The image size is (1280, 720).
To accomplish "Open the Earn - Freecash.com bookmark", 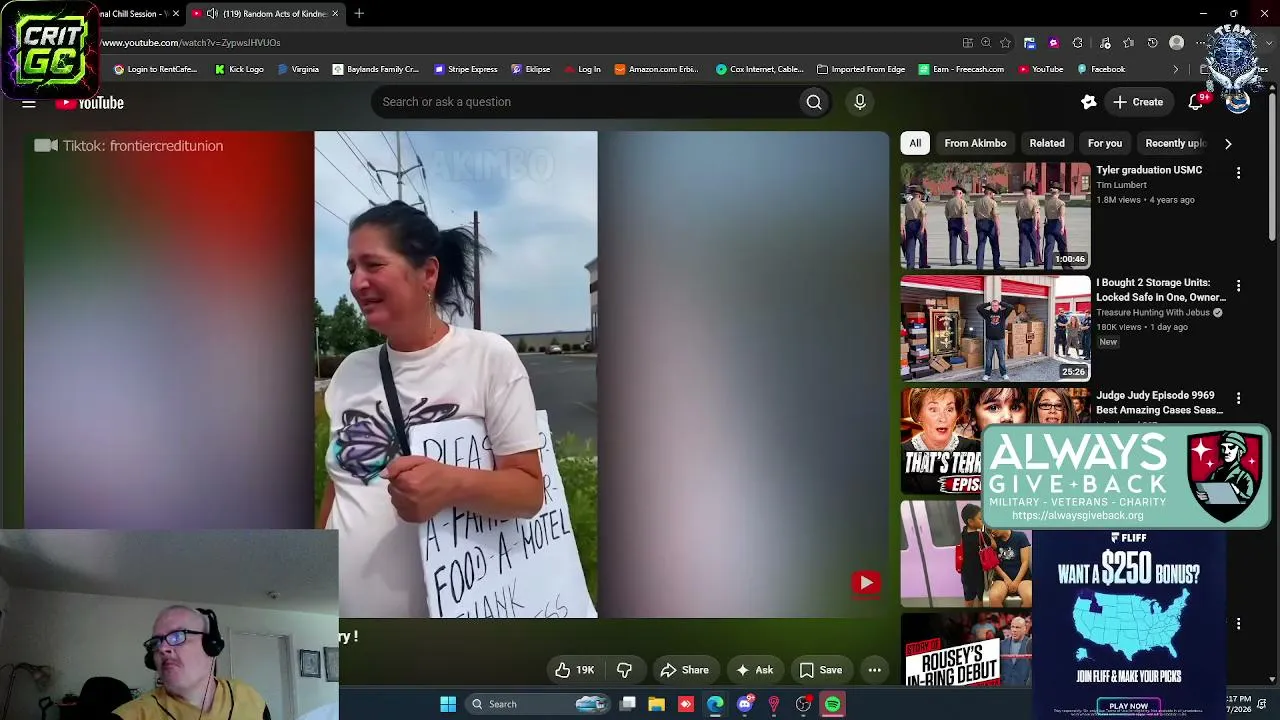I will (961, 69).
